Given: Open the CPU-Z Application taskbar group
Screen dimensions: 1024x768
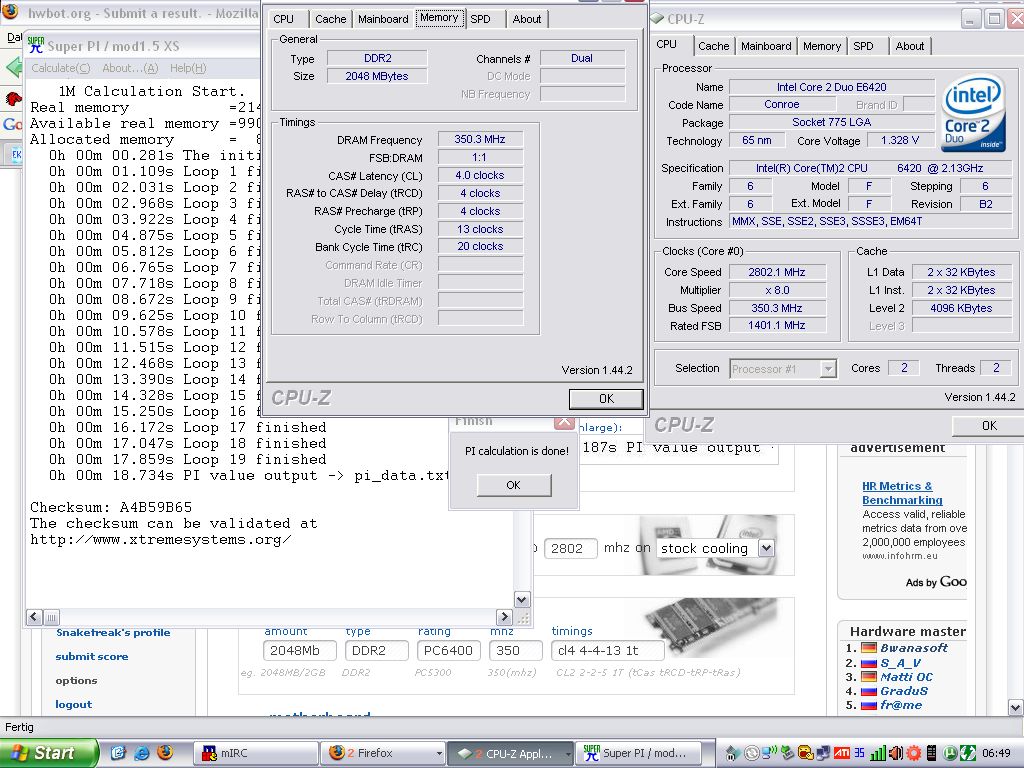Looking at the screenshot, I should coord(512,753).
